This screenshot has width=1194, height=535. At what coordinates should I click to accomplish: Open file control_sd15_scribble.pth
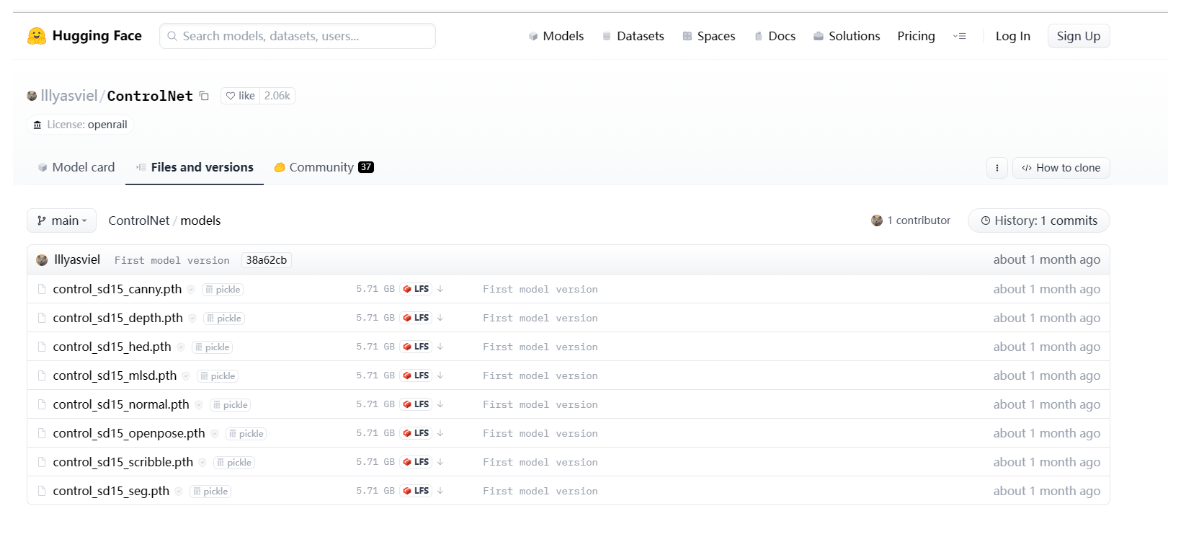click(123, 463)
